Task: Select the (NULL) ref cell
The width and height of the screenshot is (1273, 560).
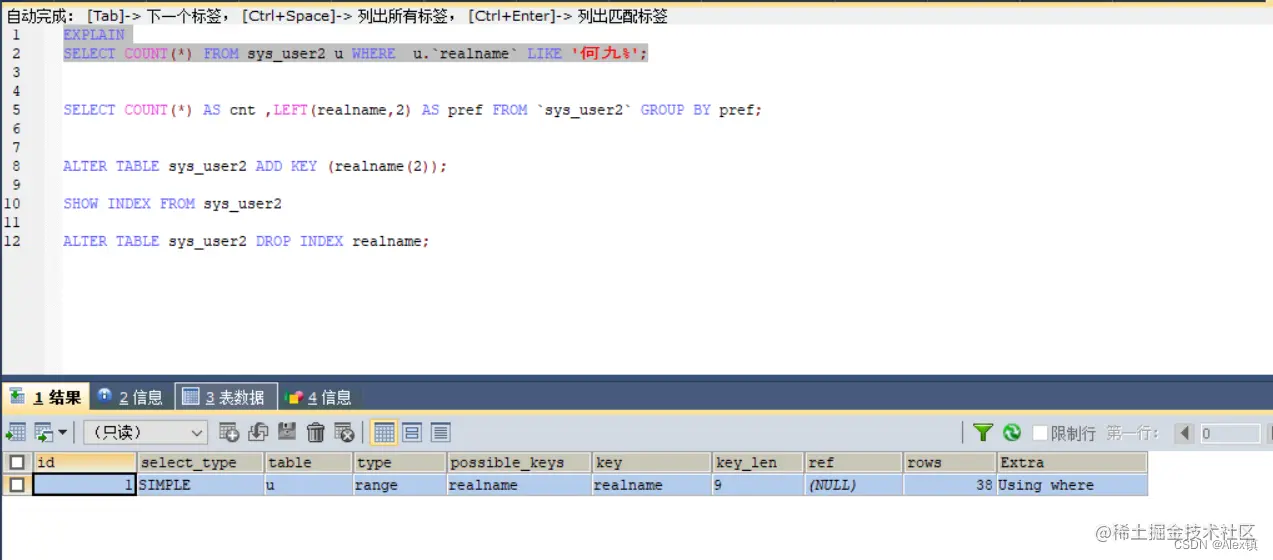Action: click(x=853, y=485)
